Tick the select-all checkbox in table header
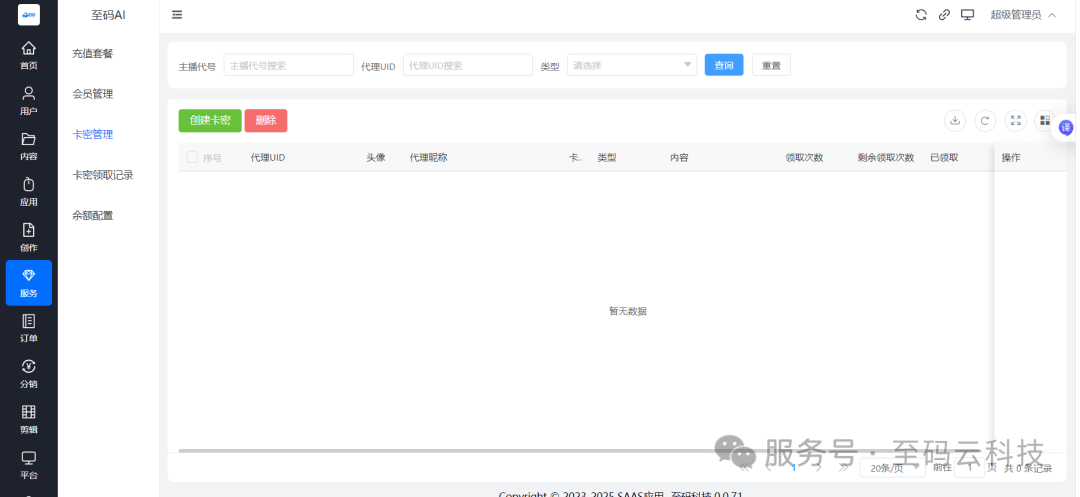Image resolution: width=1080 pixels, height=497 pixels. [192, 157]
